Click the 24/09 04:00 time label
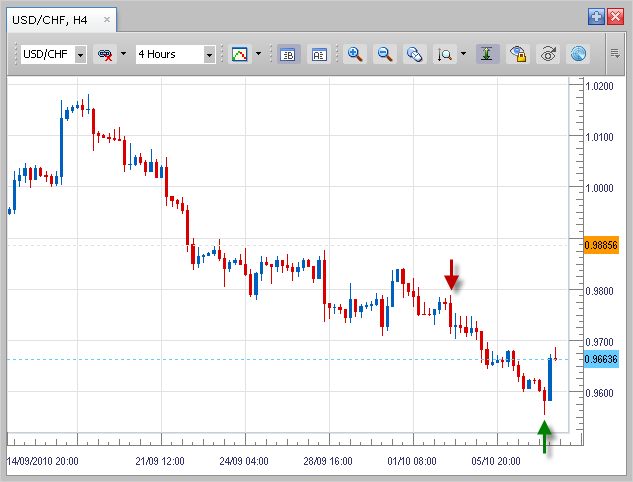Image resolution: width=633 pixels, height=482 pixels. coord(244,461)
